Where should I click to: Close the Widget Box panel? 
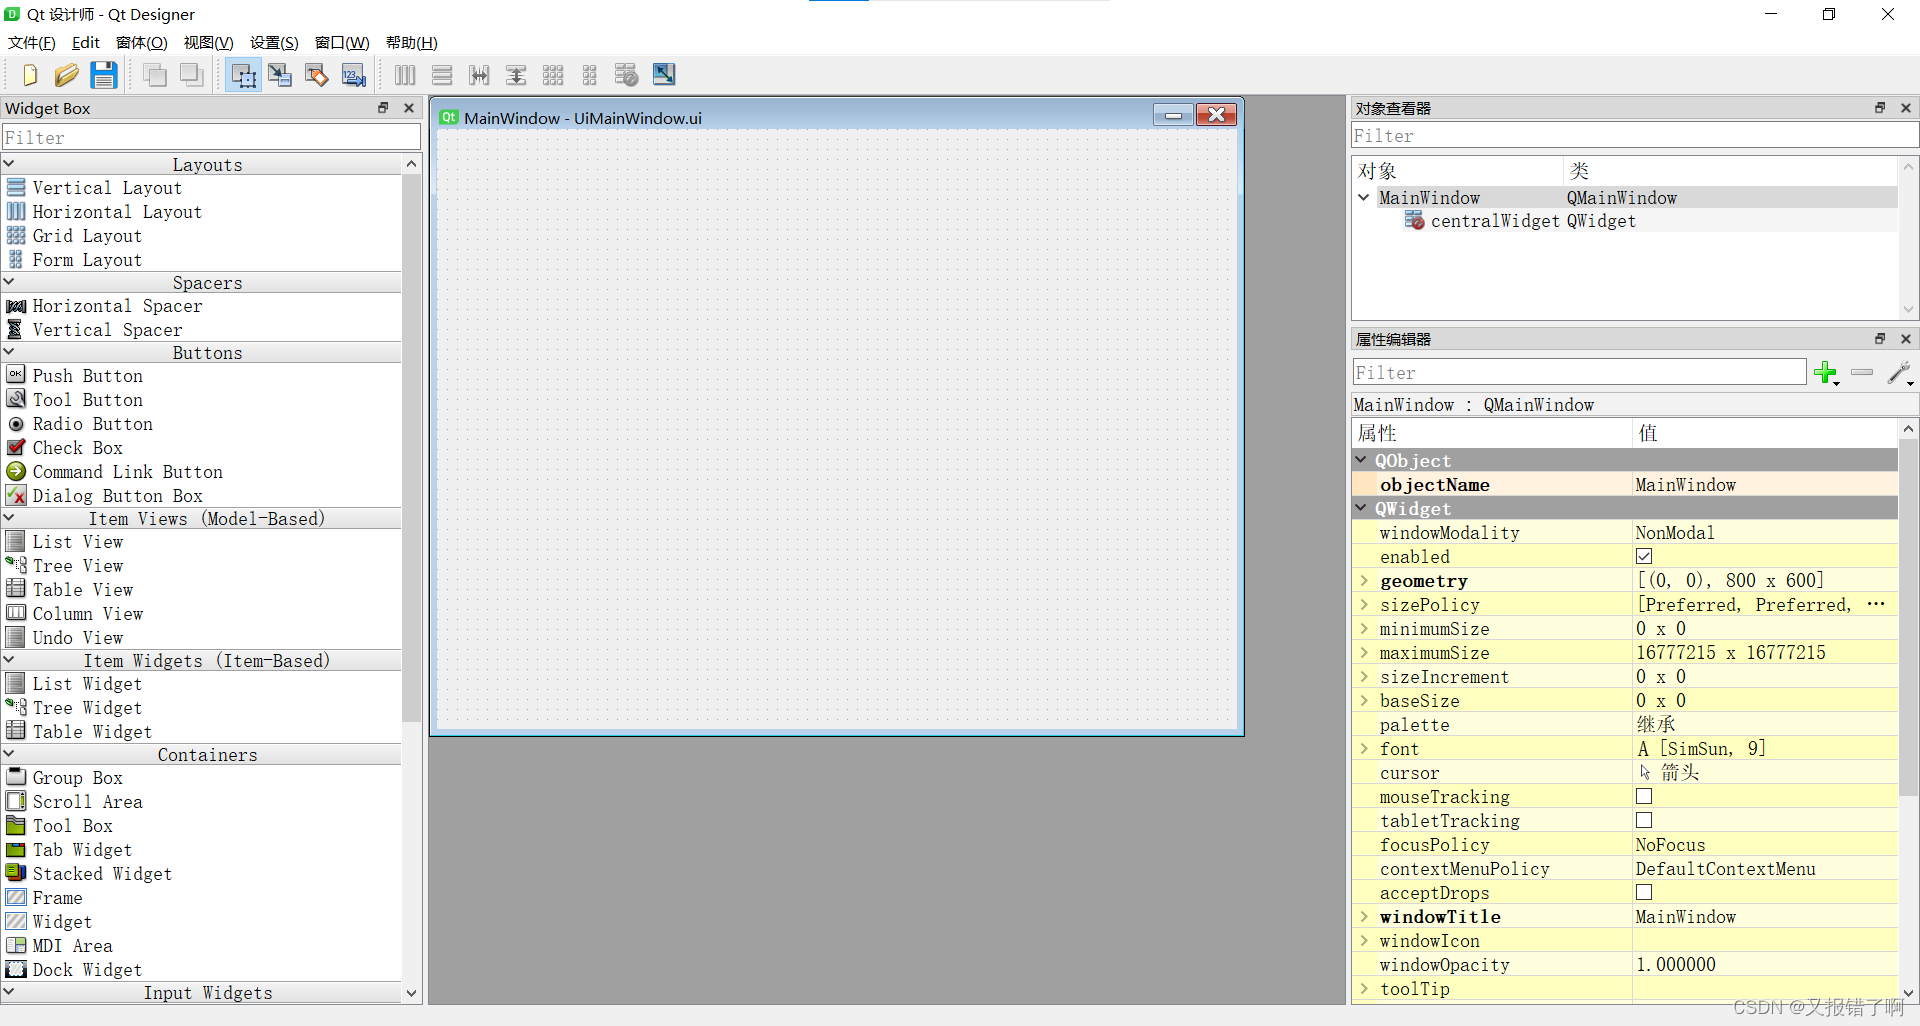pyautogui.click(x=408, y=108)
